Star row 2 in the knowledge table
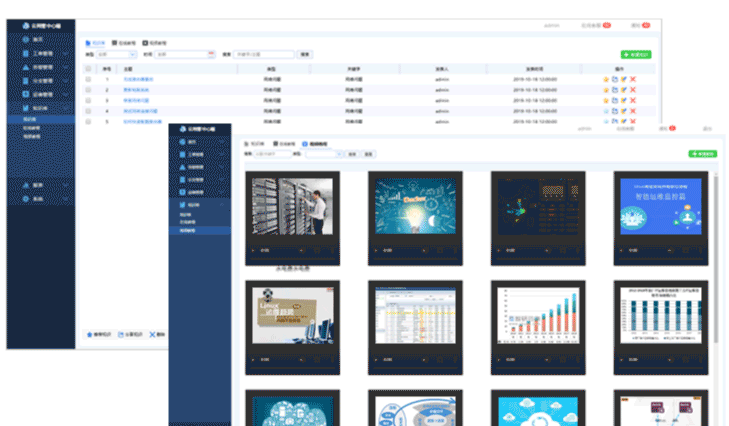The height and width of the screenshot is (426, 729). 606,90
